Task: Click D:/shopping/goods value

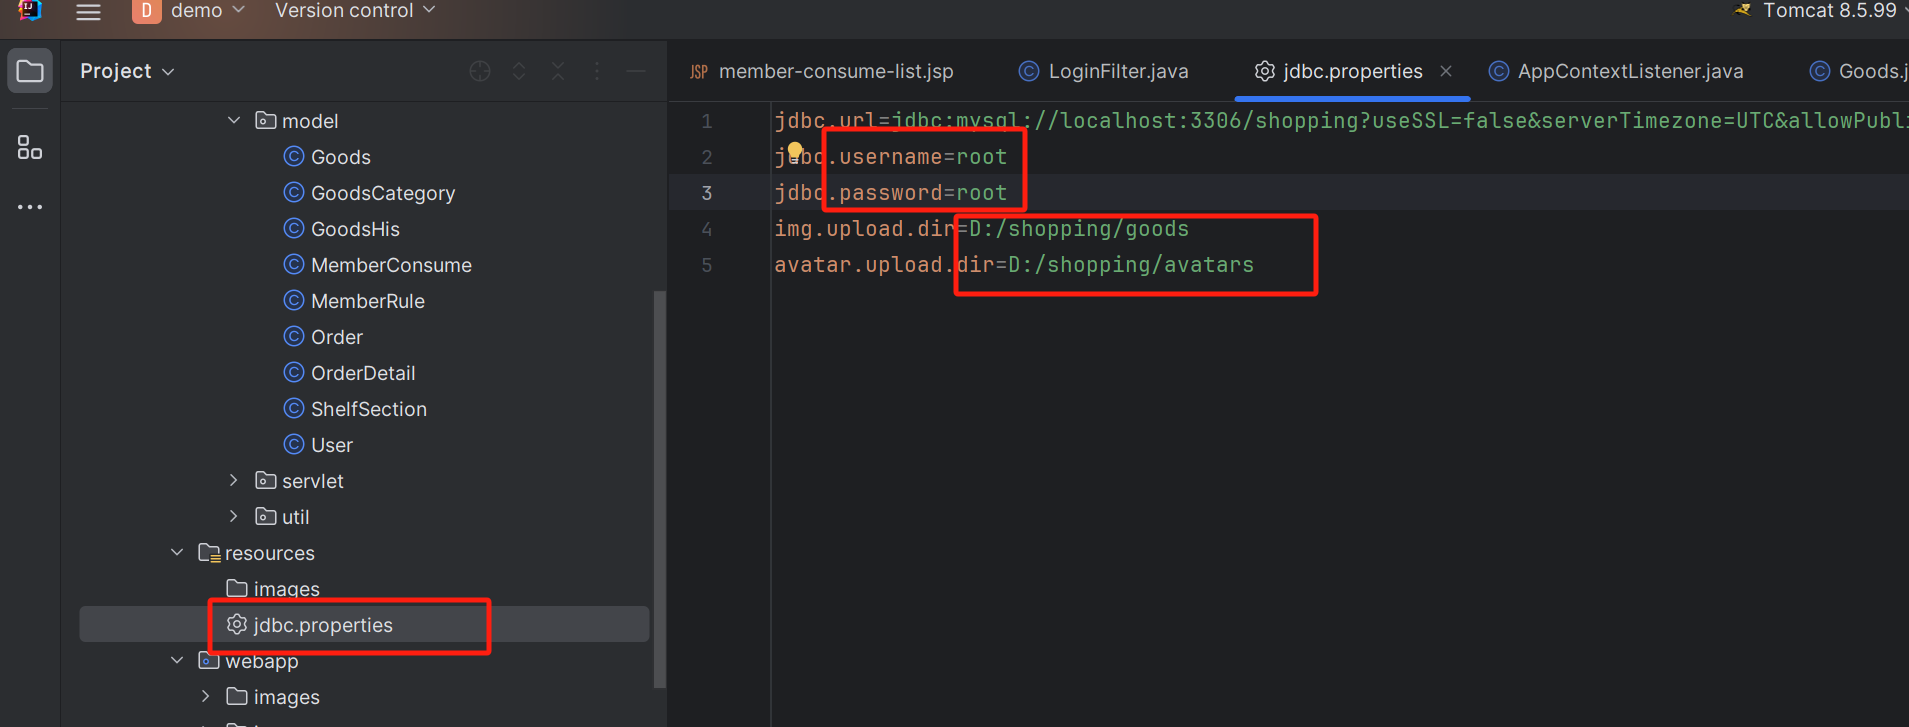Action: [x=1079, y=229]
